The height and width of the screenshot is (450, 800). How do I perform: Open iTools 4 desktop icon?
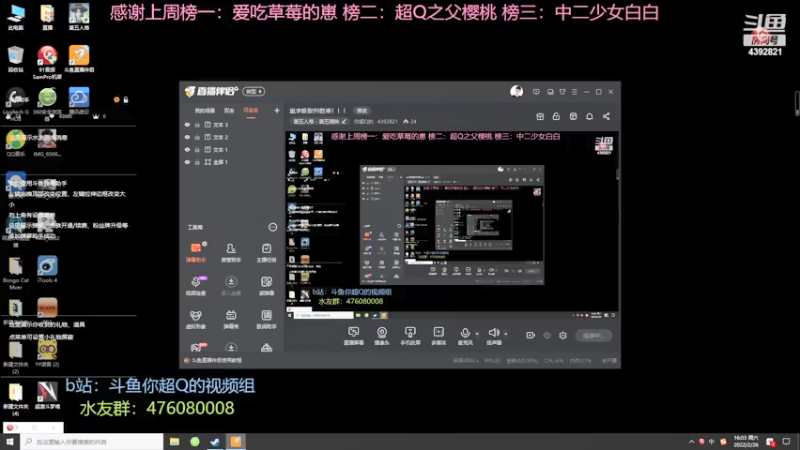[47, 270]
